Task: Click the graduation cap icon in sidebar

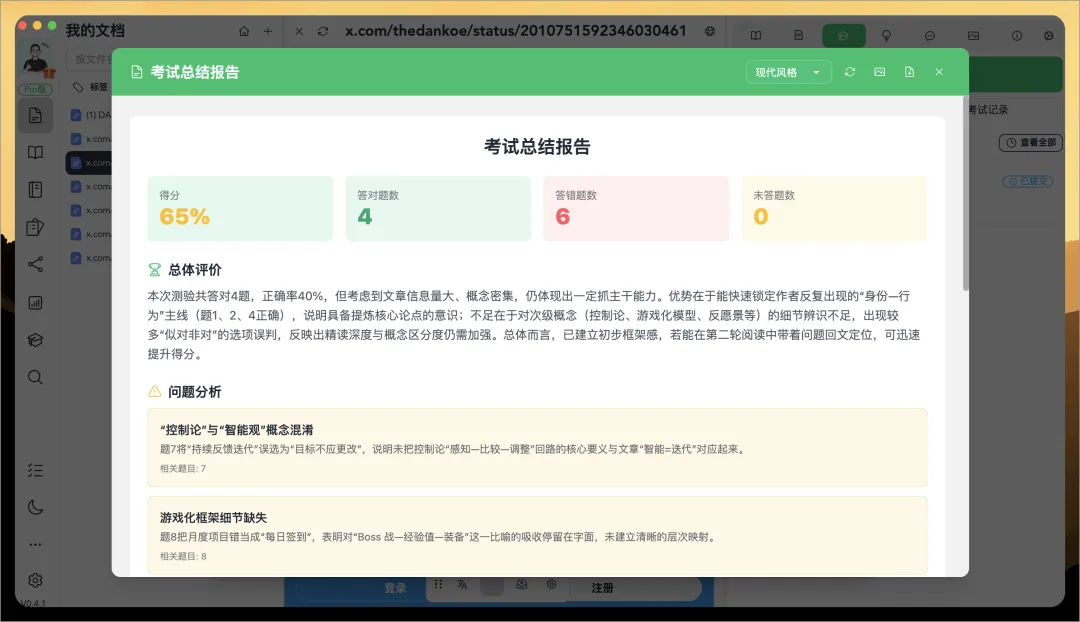Action: pos(35,340)
